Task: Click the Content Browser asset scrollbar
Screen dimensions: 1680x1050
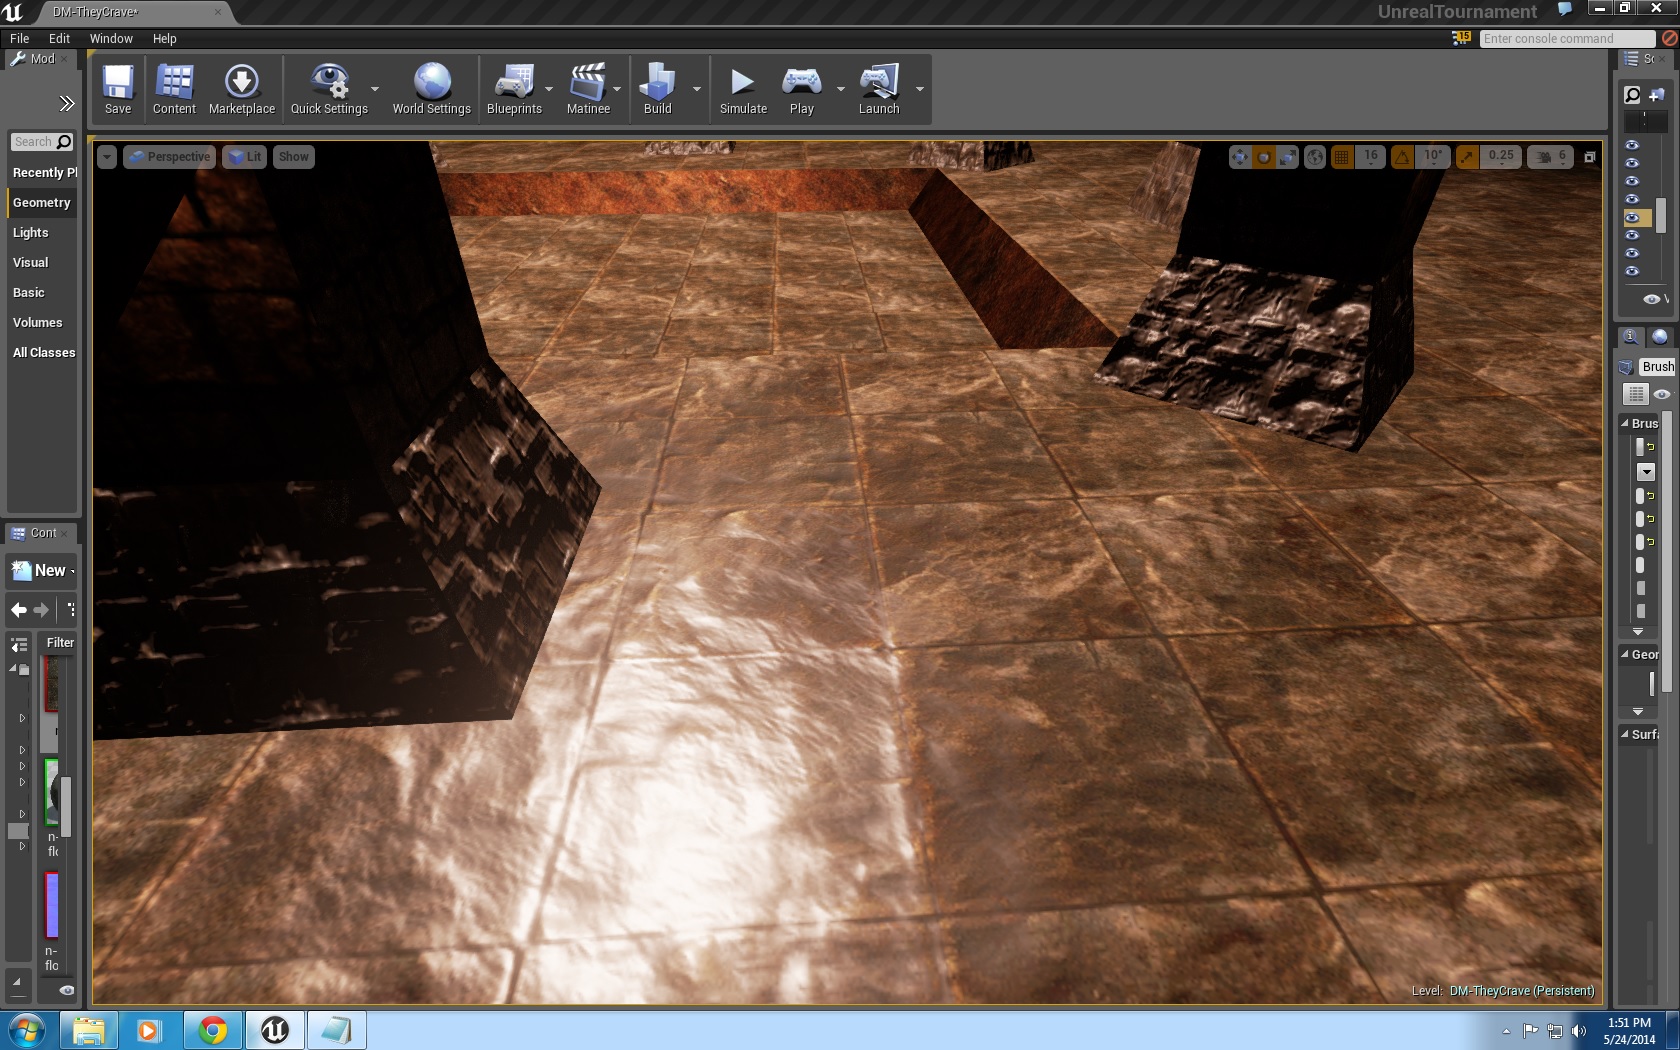Action: pyautogui.click(x=66, y=805)
